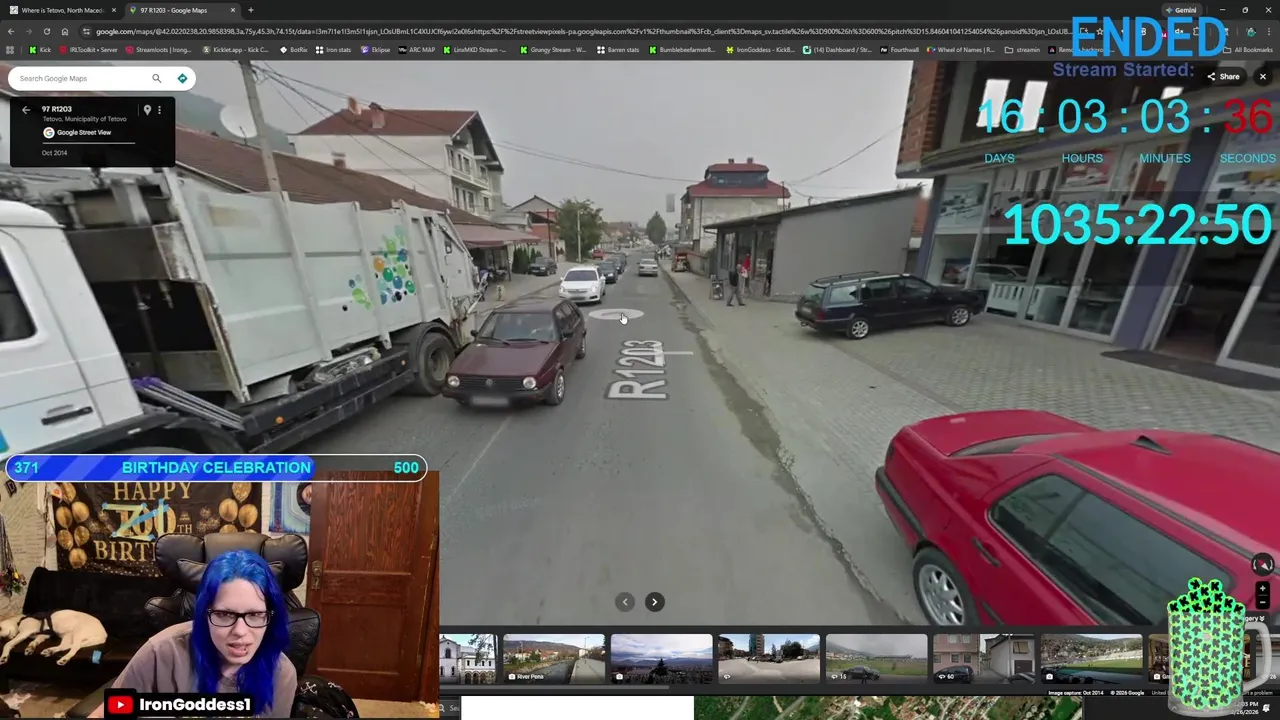
Task: Click the YouTube icon beside IronGoddess1
Action: tap(120, 705)
